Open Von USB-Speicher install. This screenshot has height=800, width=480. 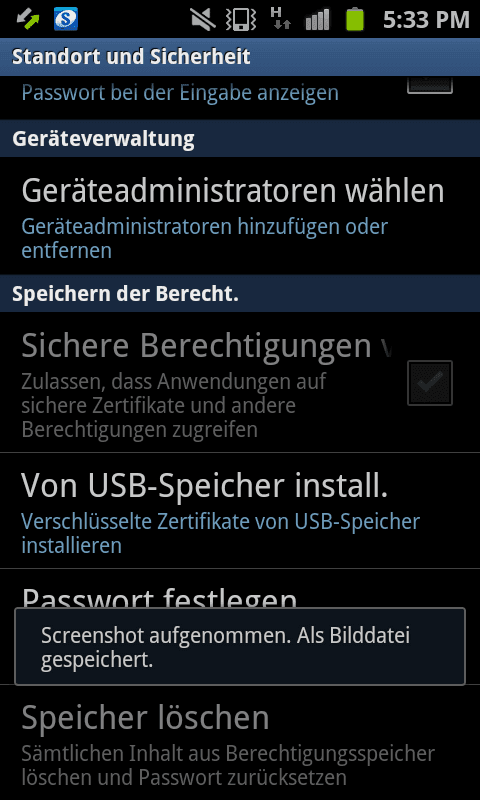(240, 511)
